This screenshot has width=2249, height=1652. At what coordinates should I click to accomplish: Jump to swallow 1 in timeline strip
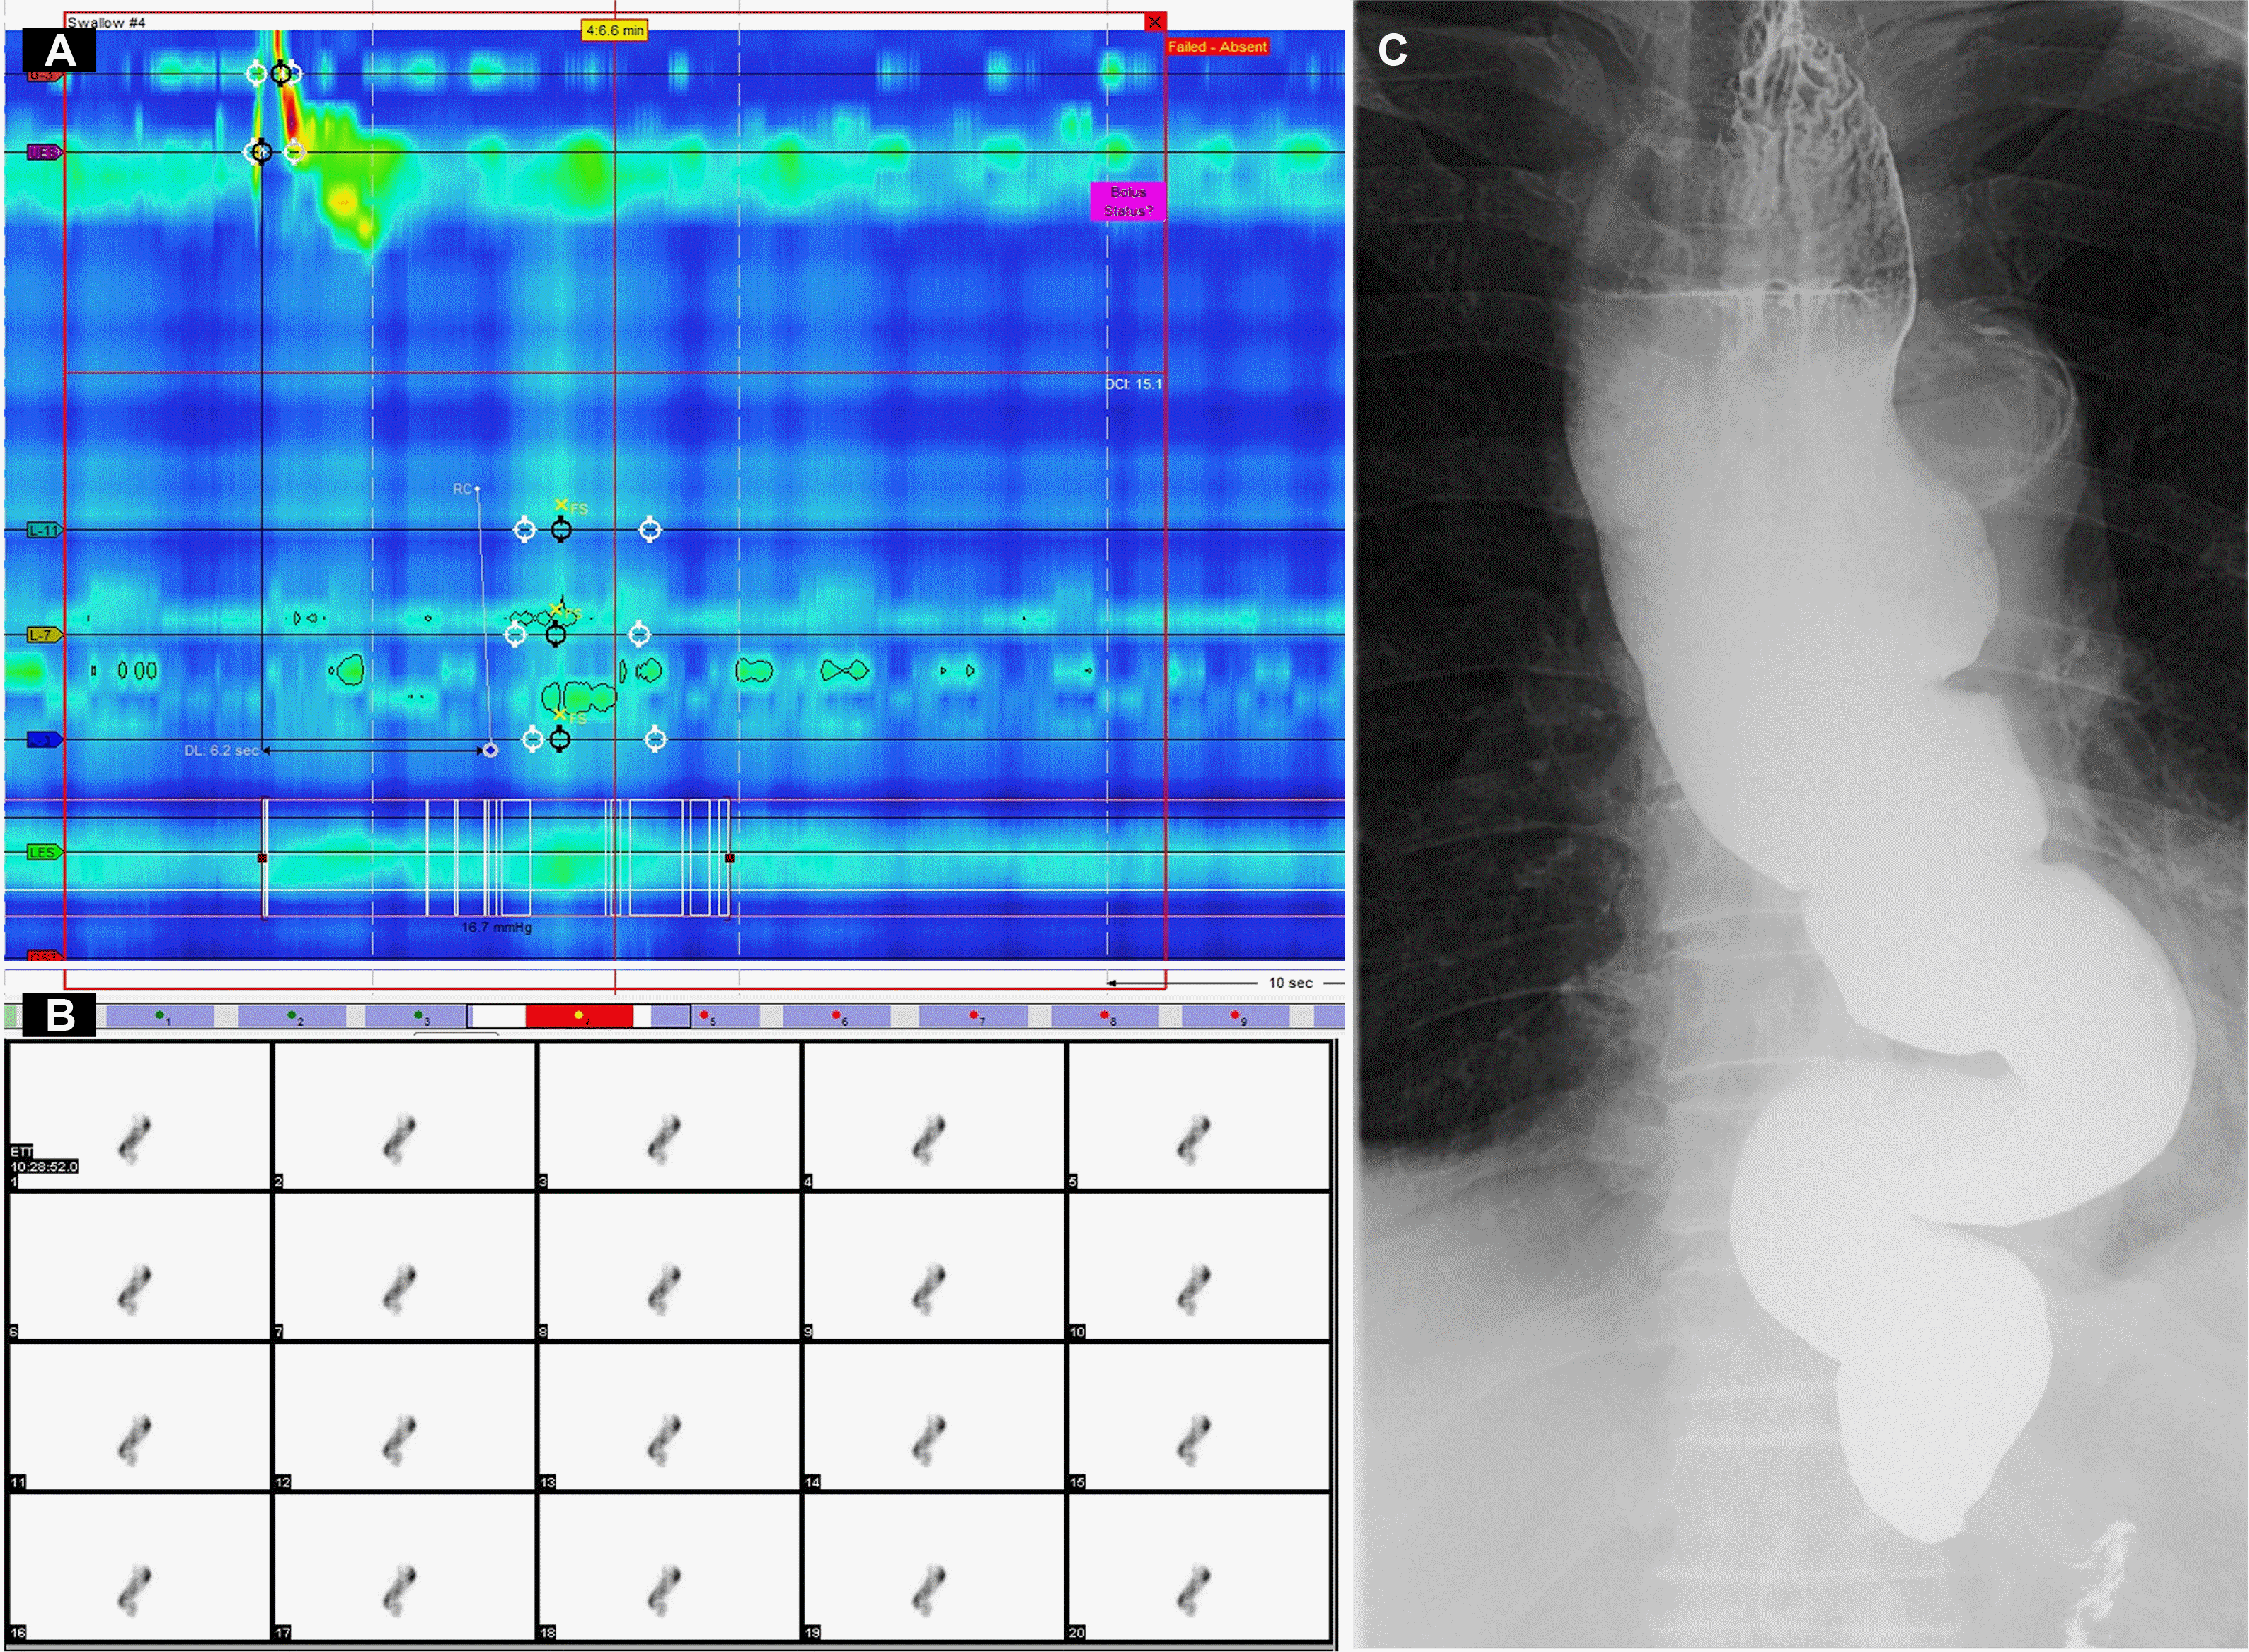pyautogui.click(x=160, y=1017)
